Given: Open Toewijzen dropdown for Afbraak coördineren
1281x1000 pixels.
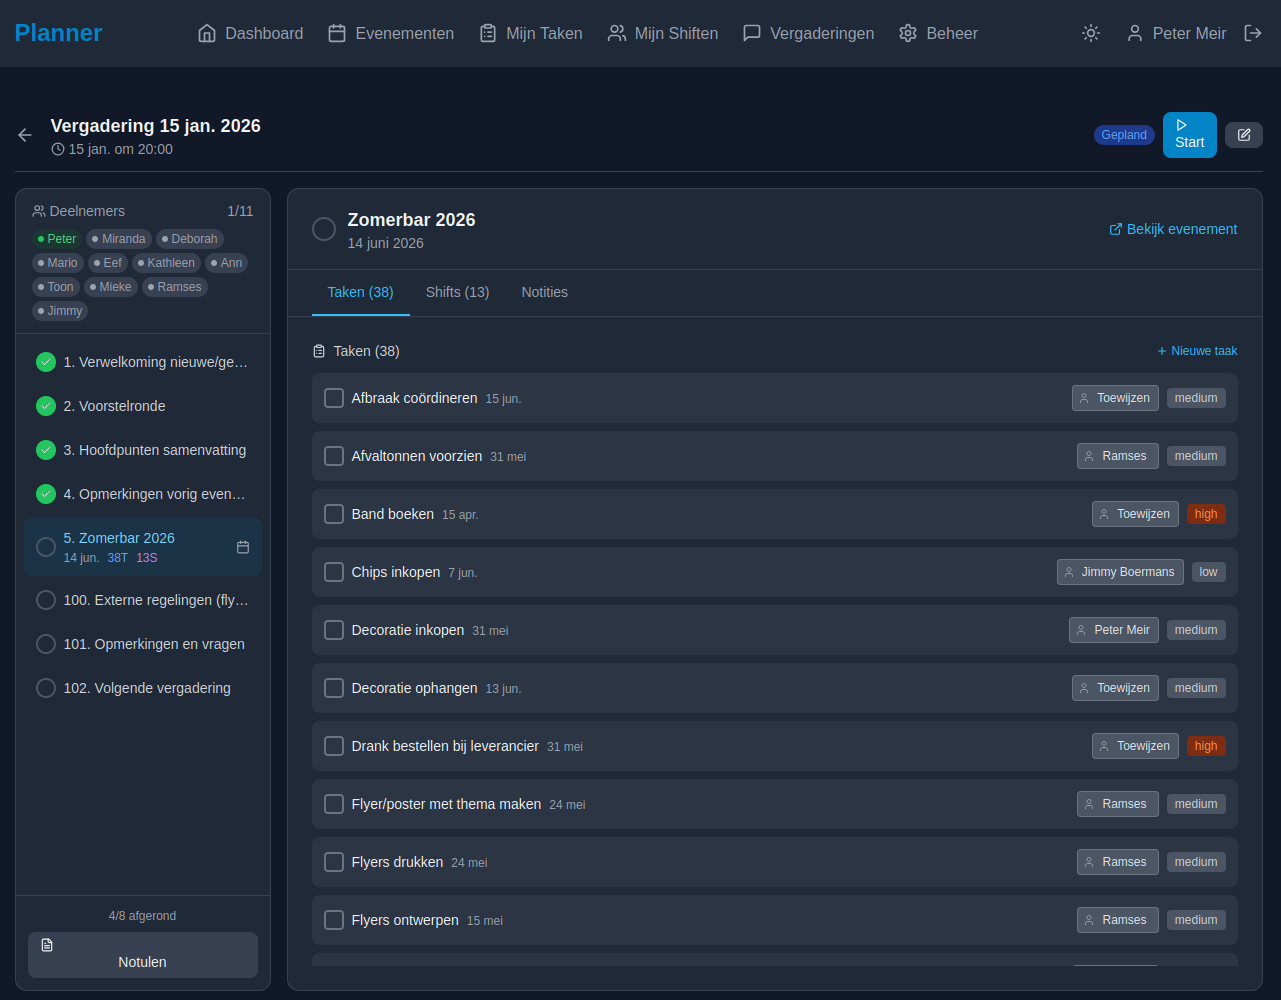Looking at the screenshot, I should coord(1115,398).
